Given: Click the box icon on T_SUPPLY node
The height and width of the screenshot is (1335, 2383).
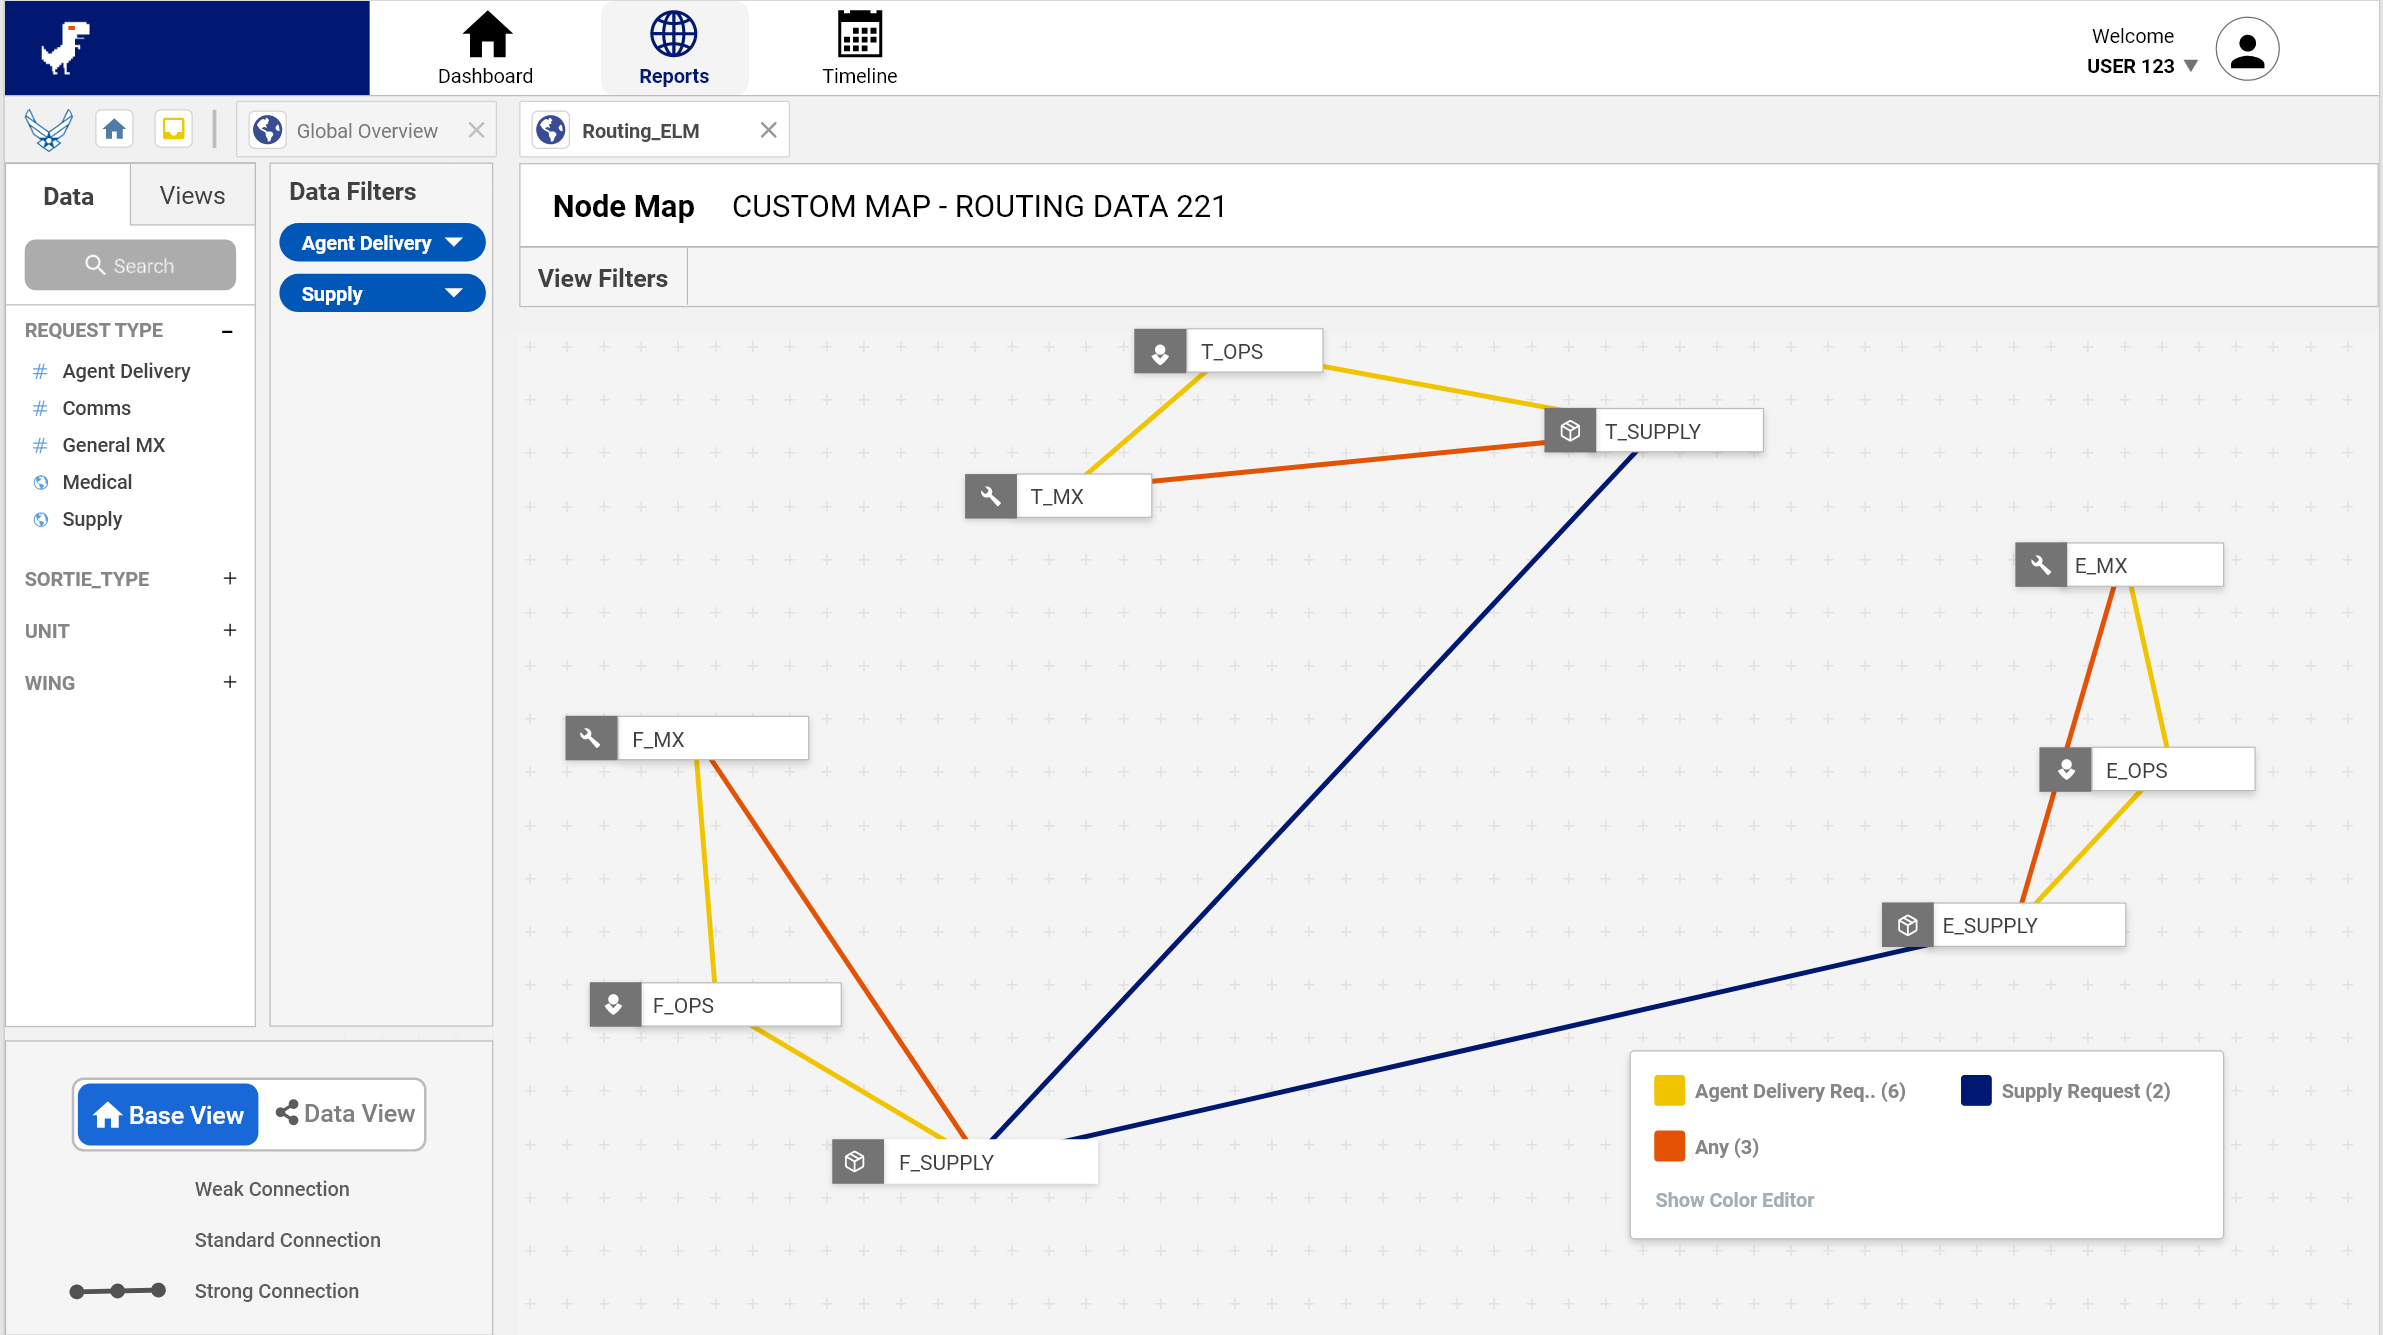Looking at the screenshot, I should [1570, 431].
